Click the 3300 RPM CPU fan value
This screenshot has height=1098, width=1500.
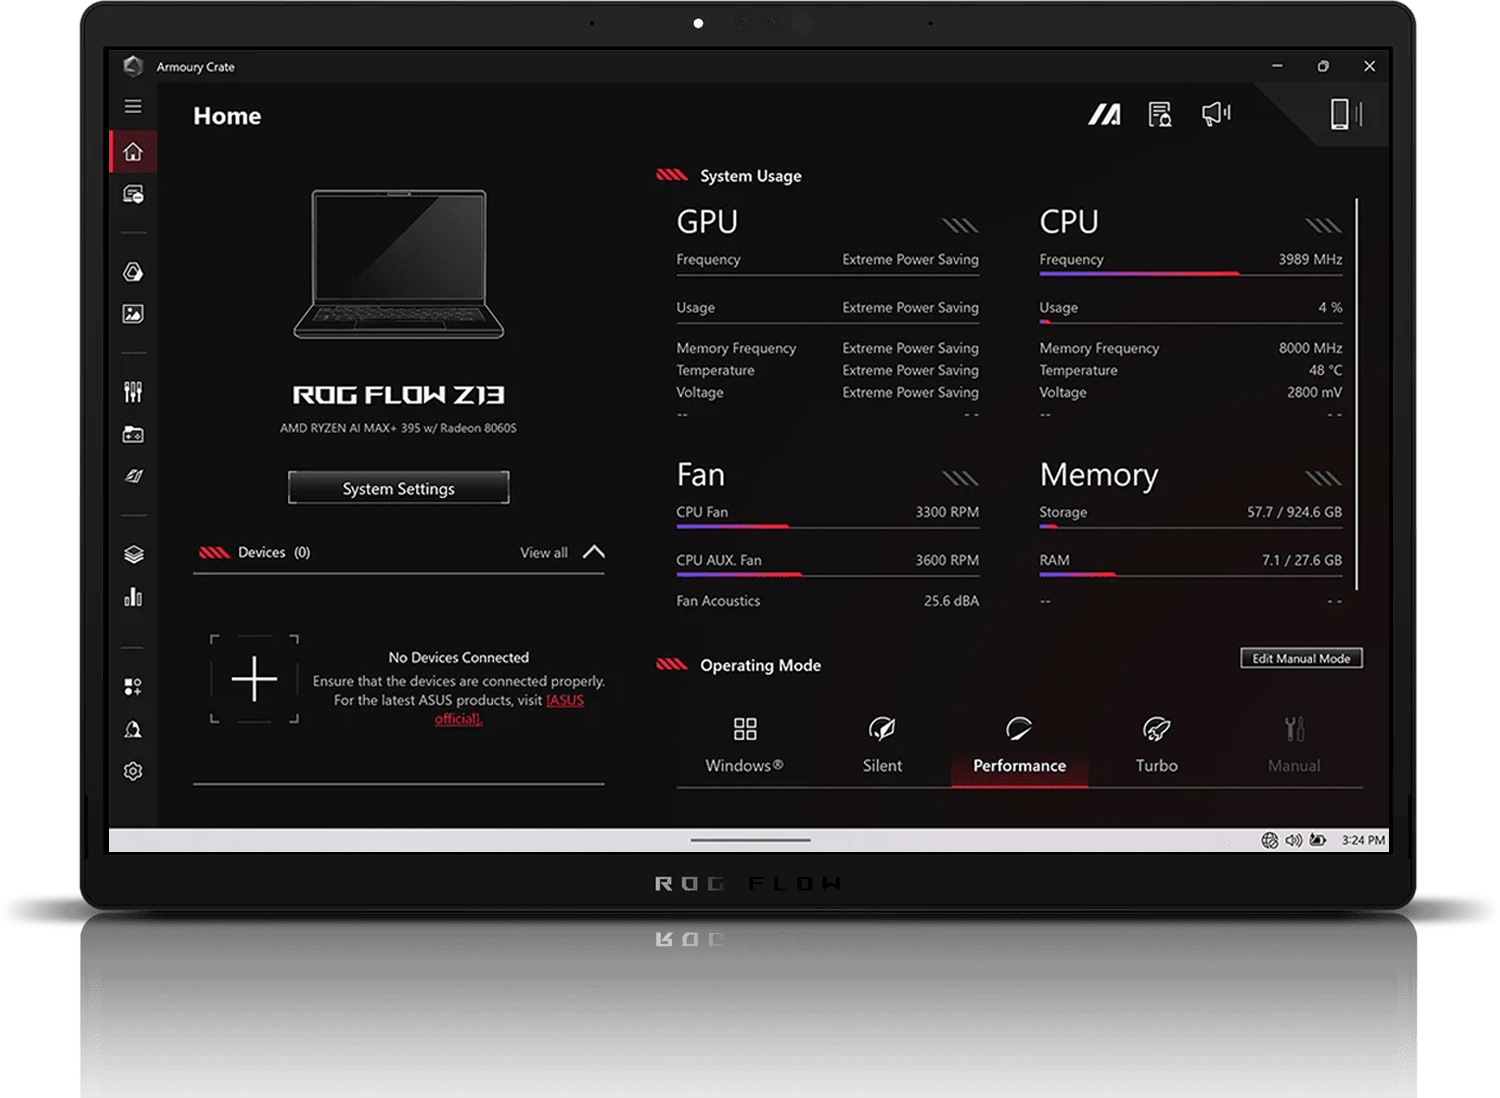pyautogui.click(x=947, y=512)
